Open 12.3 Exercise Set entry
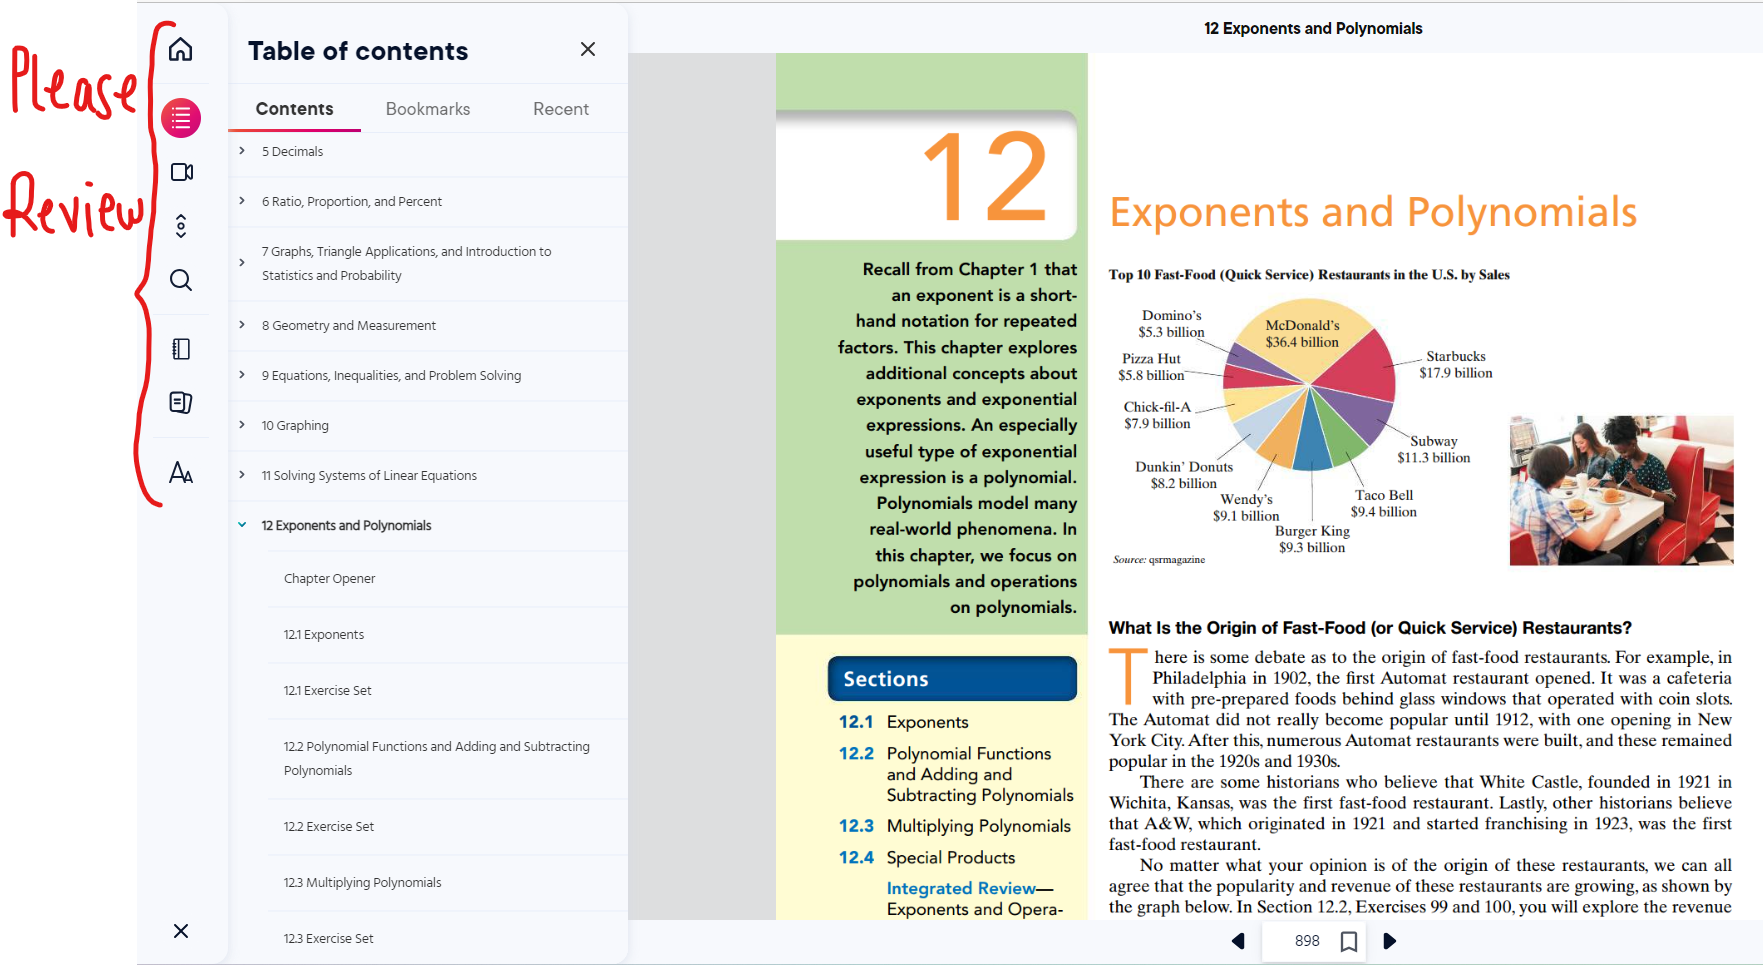This screenshot has width=1763, height=965. (x=329, y=939)
